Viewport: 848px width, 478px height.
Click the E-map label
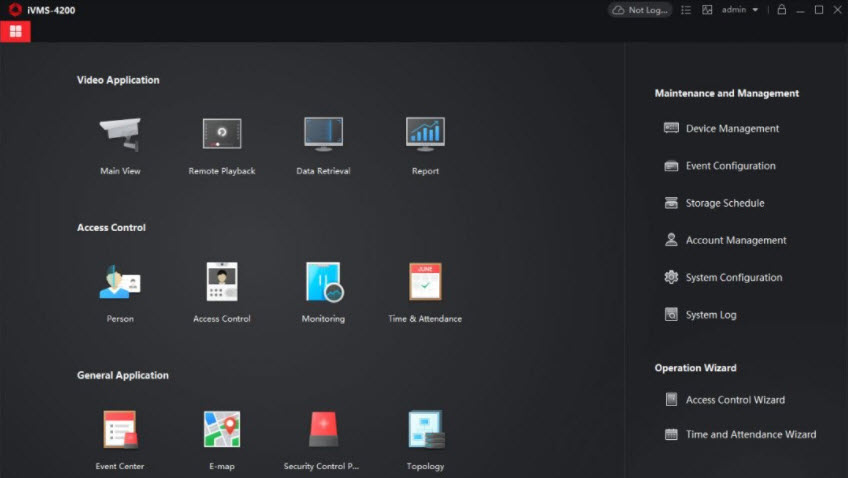point(222,466)
